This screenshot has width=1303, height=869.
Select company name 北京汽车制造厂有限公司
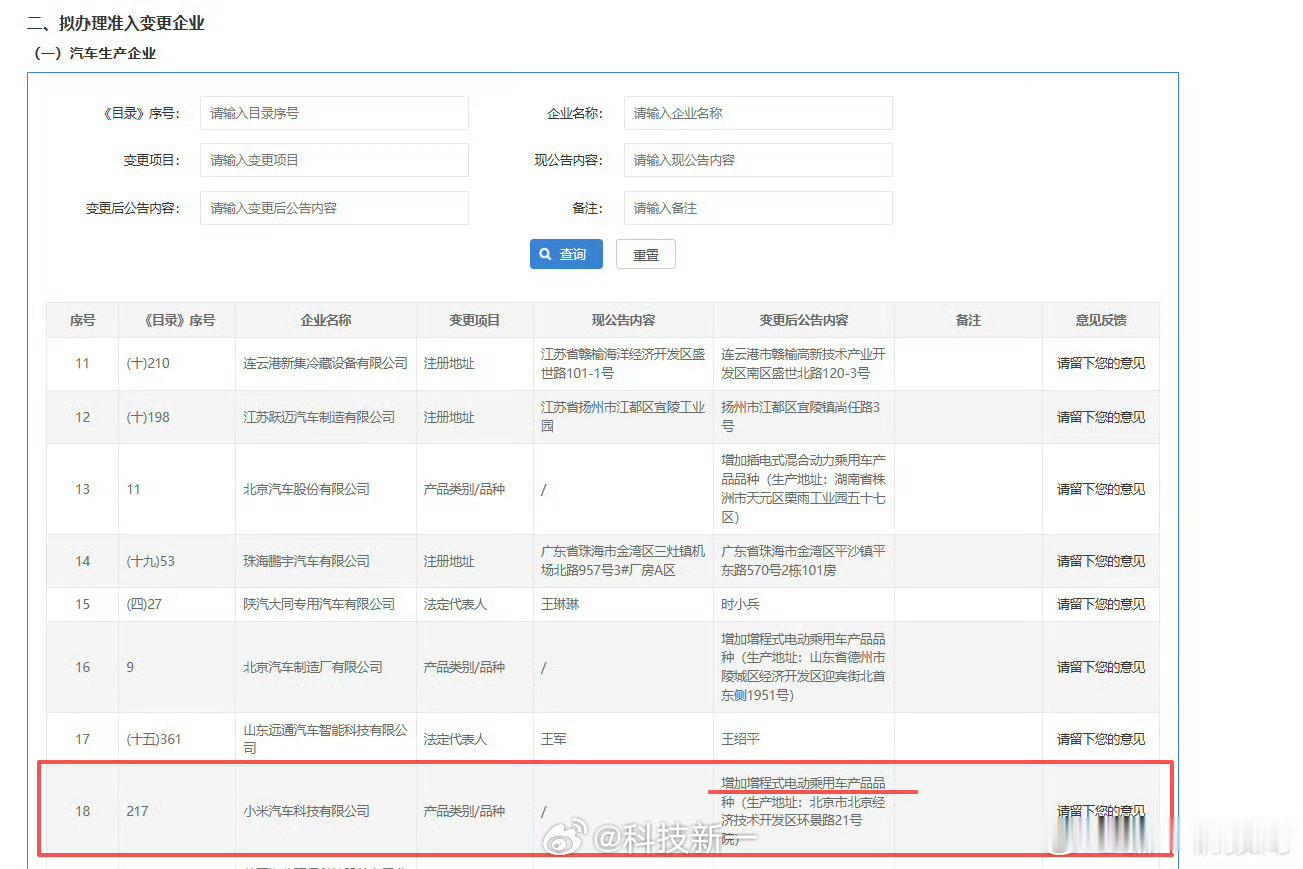click(313, 667)
